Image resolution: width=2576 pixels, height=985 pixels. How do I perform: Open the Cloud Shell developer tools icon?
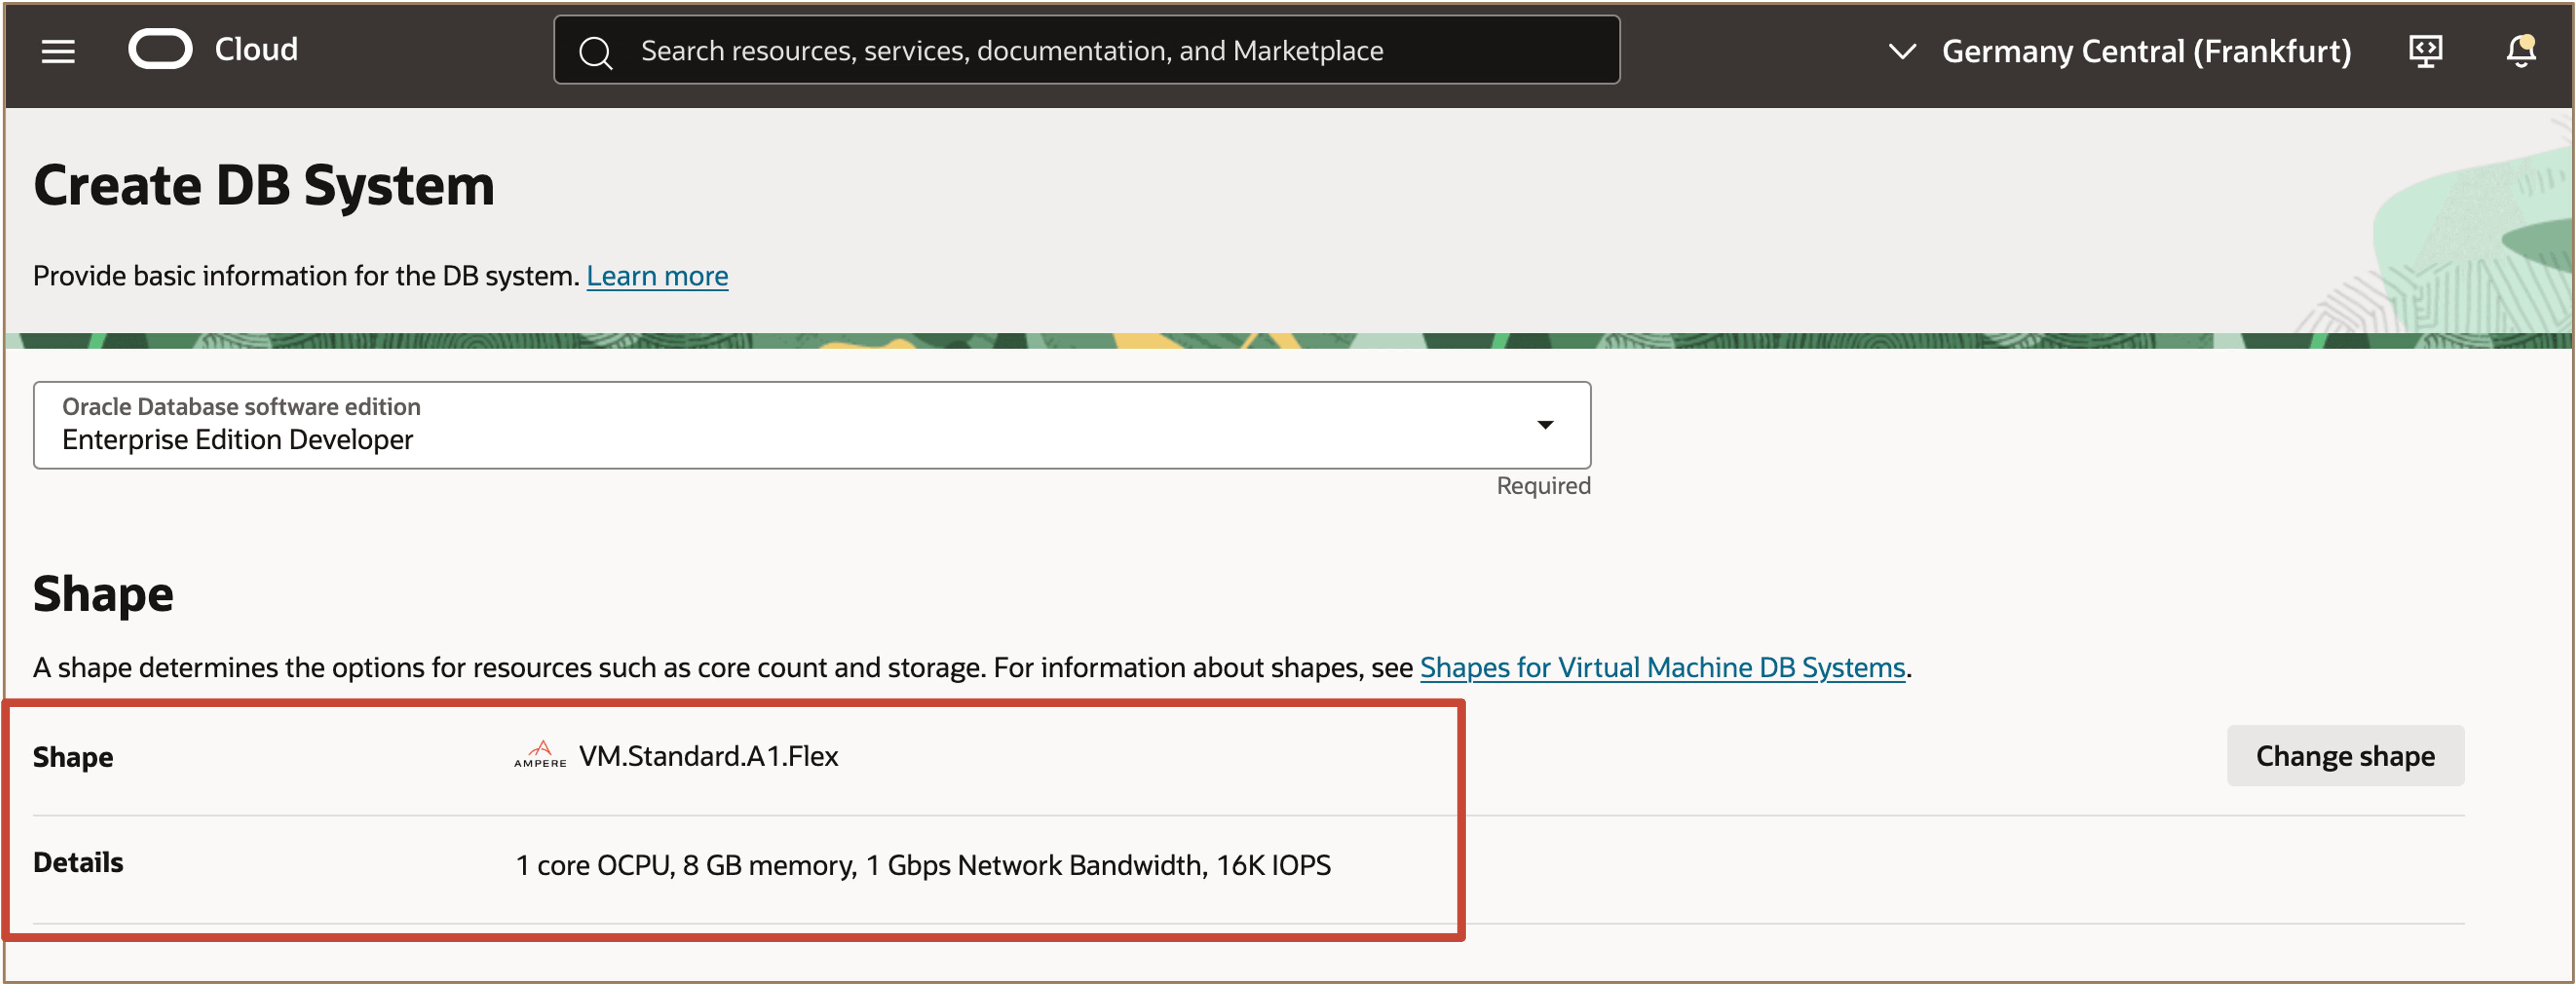pos(2425,51)
